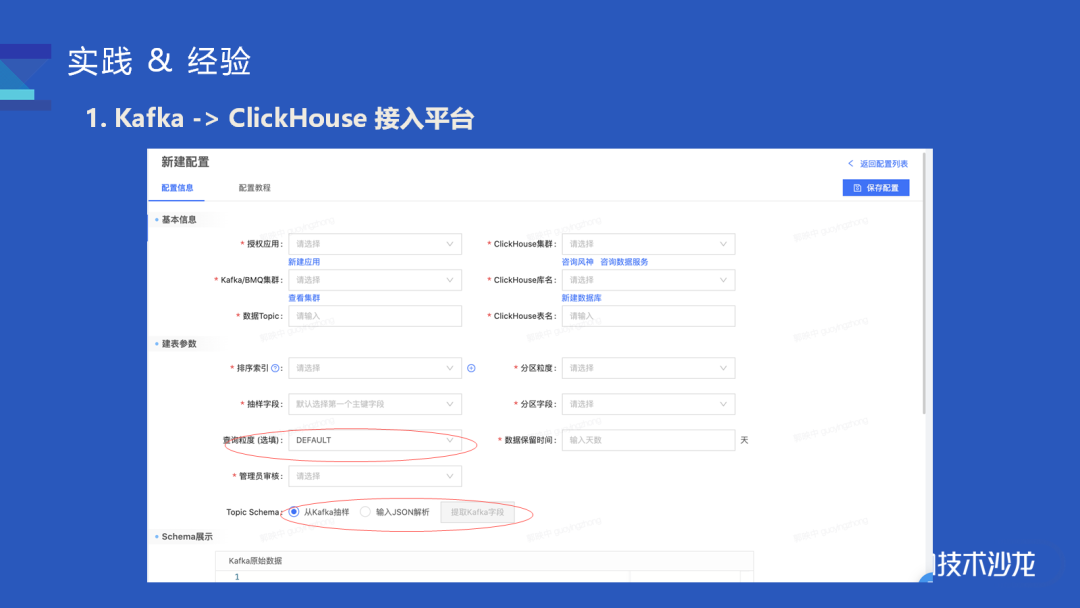Click the plus icon beside 排序索引
The height and width of the screenshot is (608, 1080).
point(471,368)
